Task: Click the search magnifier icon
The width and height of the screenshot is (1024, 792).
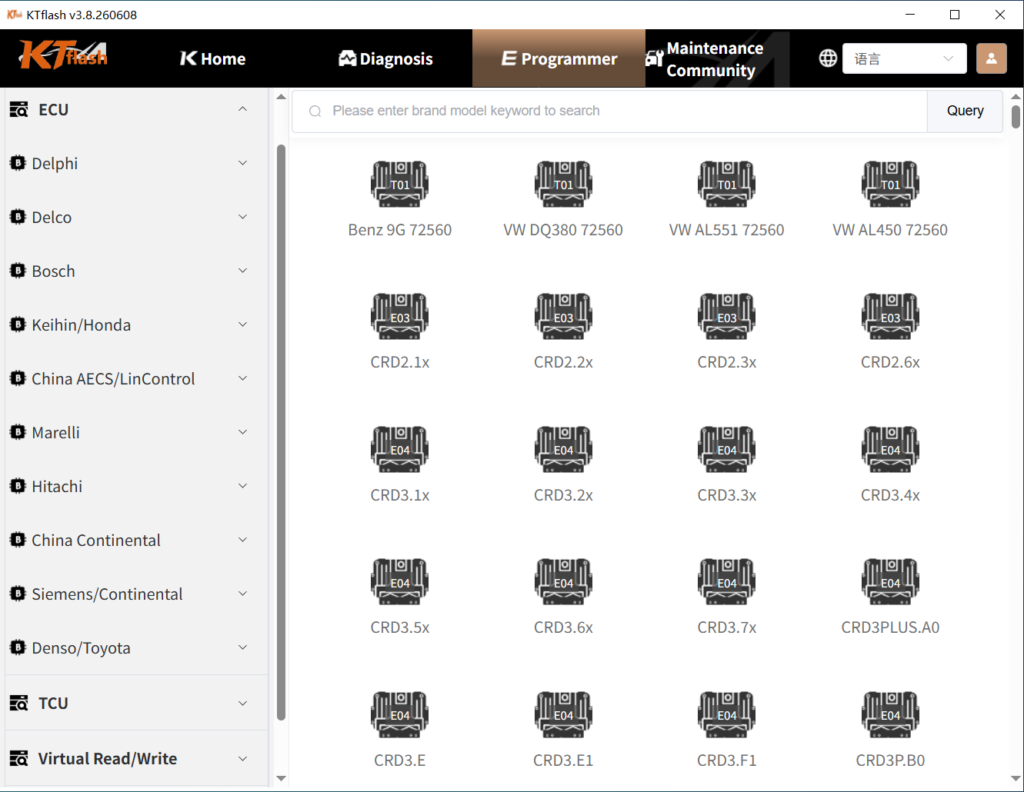Action: click(x=315, y=111)
